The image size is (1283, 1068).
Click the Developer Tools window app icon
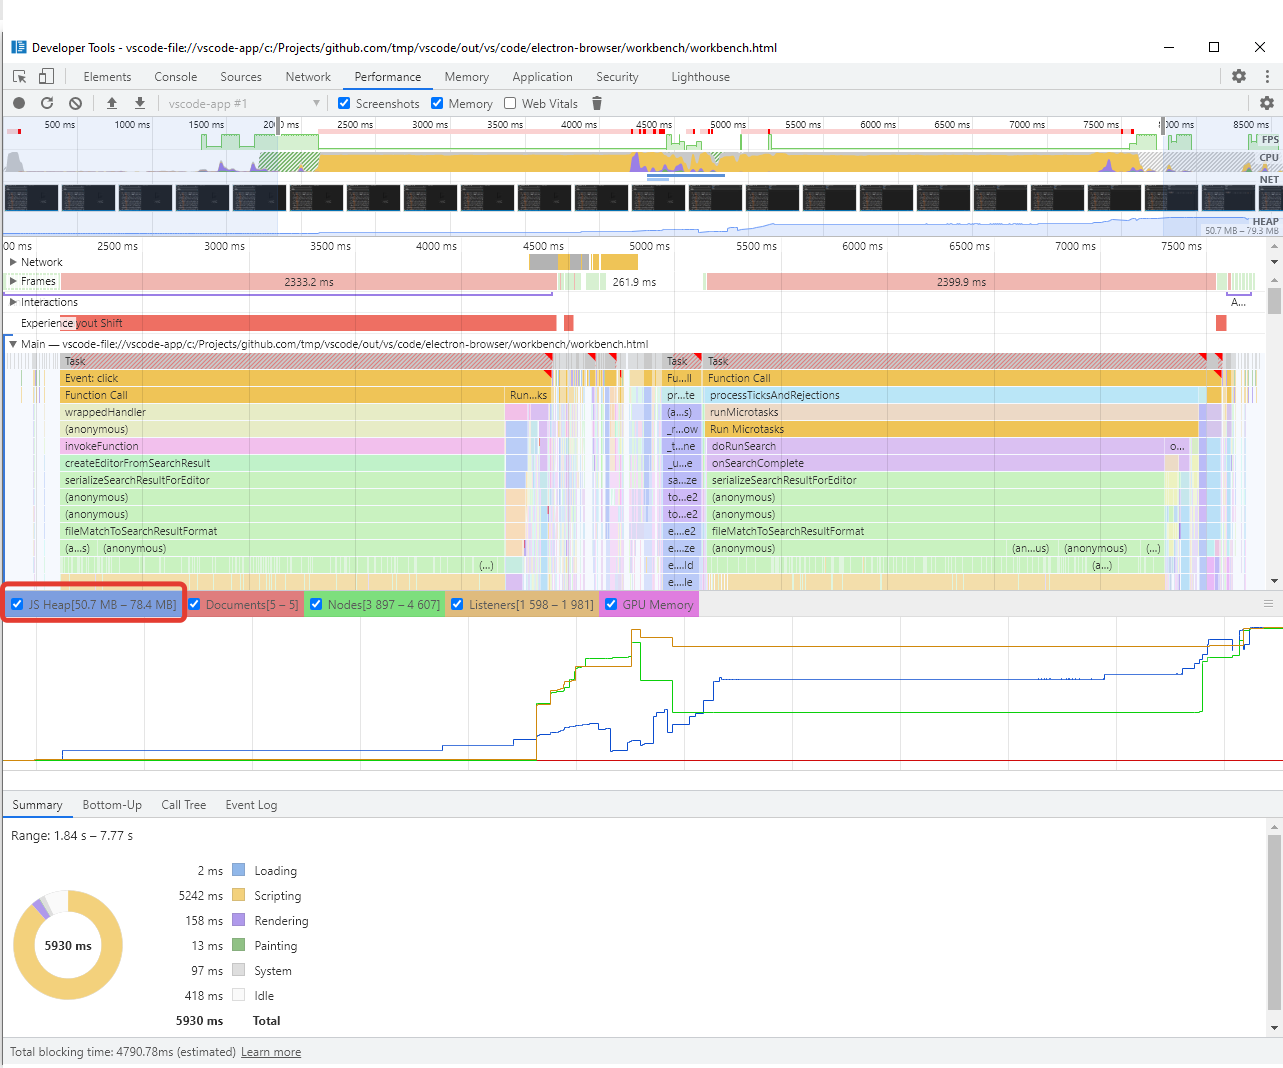point(19,47)
